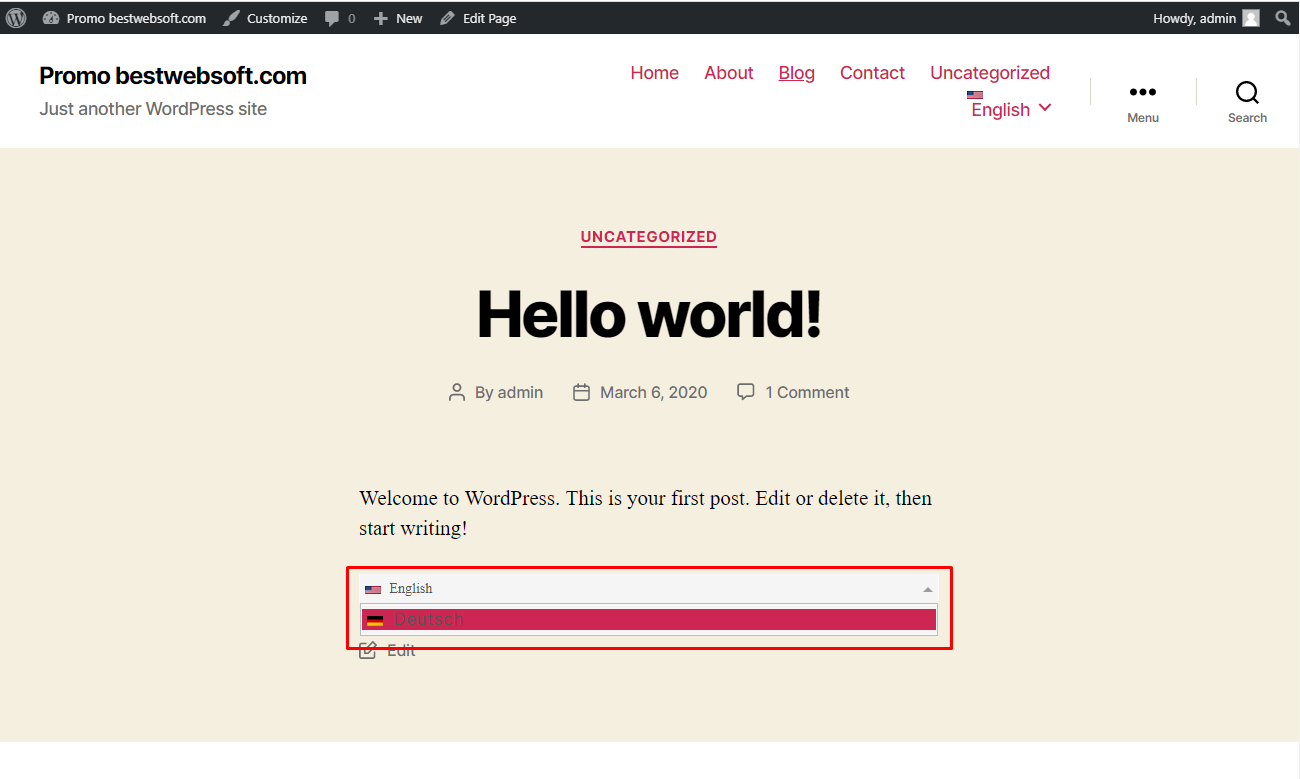Open the header Search button
1300x779 pixels.
[x=1247, y=102]
